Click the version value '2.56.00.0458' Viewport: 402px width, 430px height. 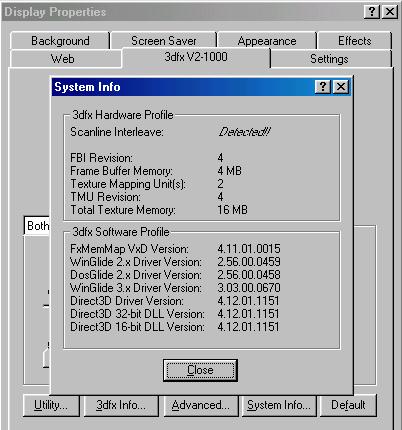tap(249, 275)
